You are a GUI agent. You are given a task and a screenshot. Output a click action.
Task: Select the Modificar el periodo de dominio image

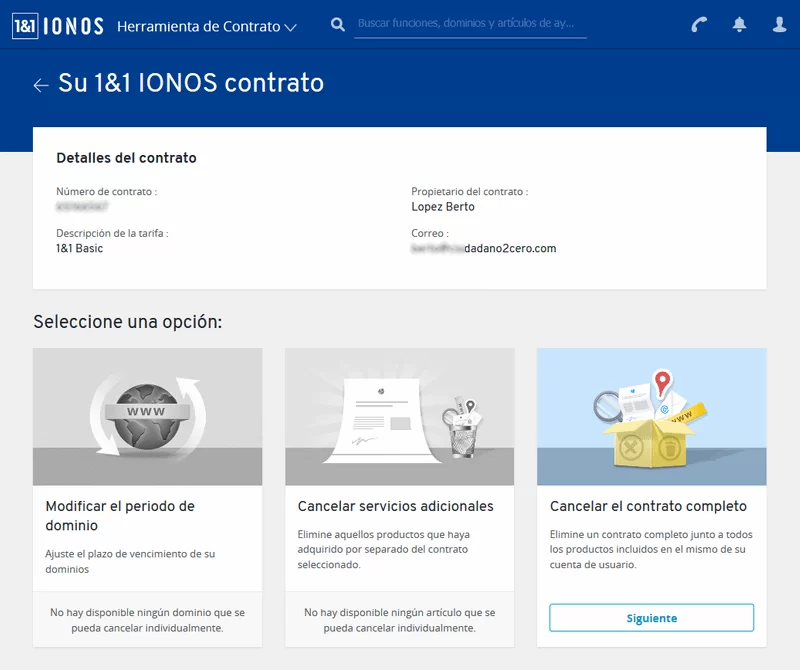click(x=147, y=416)
